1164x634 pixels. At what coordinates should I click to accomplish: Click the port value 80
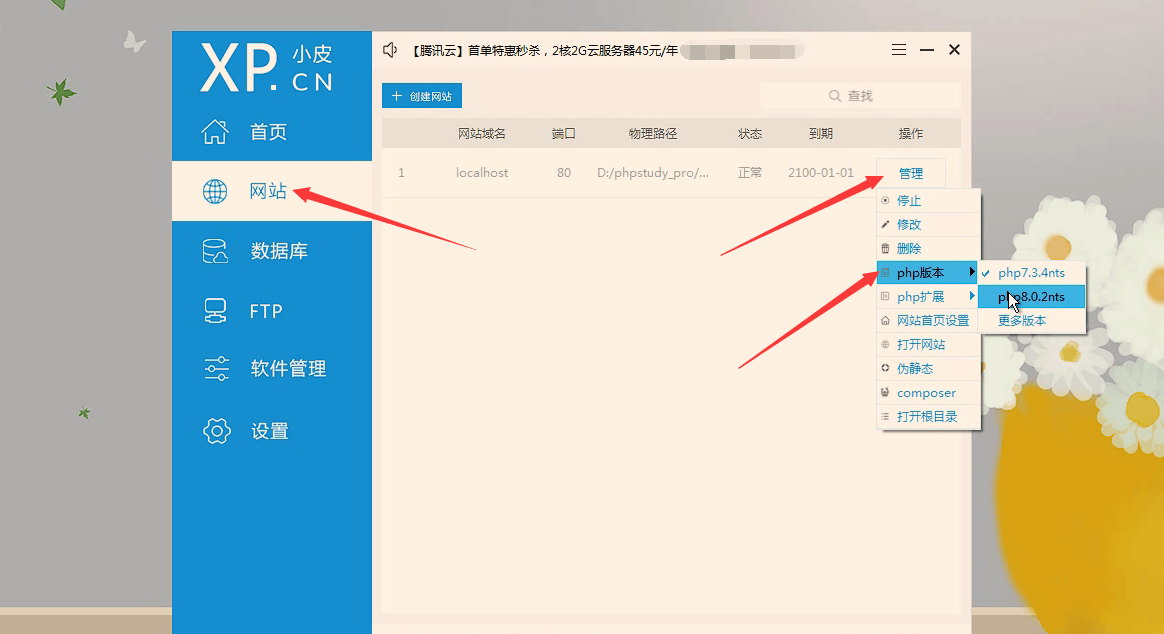click(x=564, y=172)
